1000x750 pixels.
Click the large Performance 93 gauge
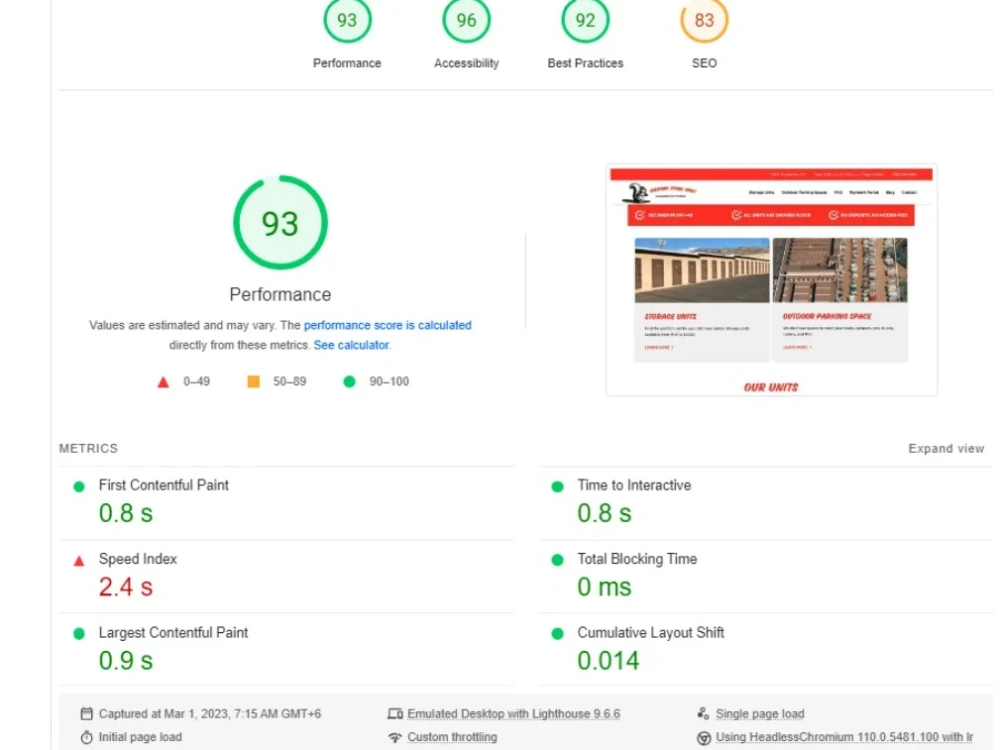tap(281, 223)
